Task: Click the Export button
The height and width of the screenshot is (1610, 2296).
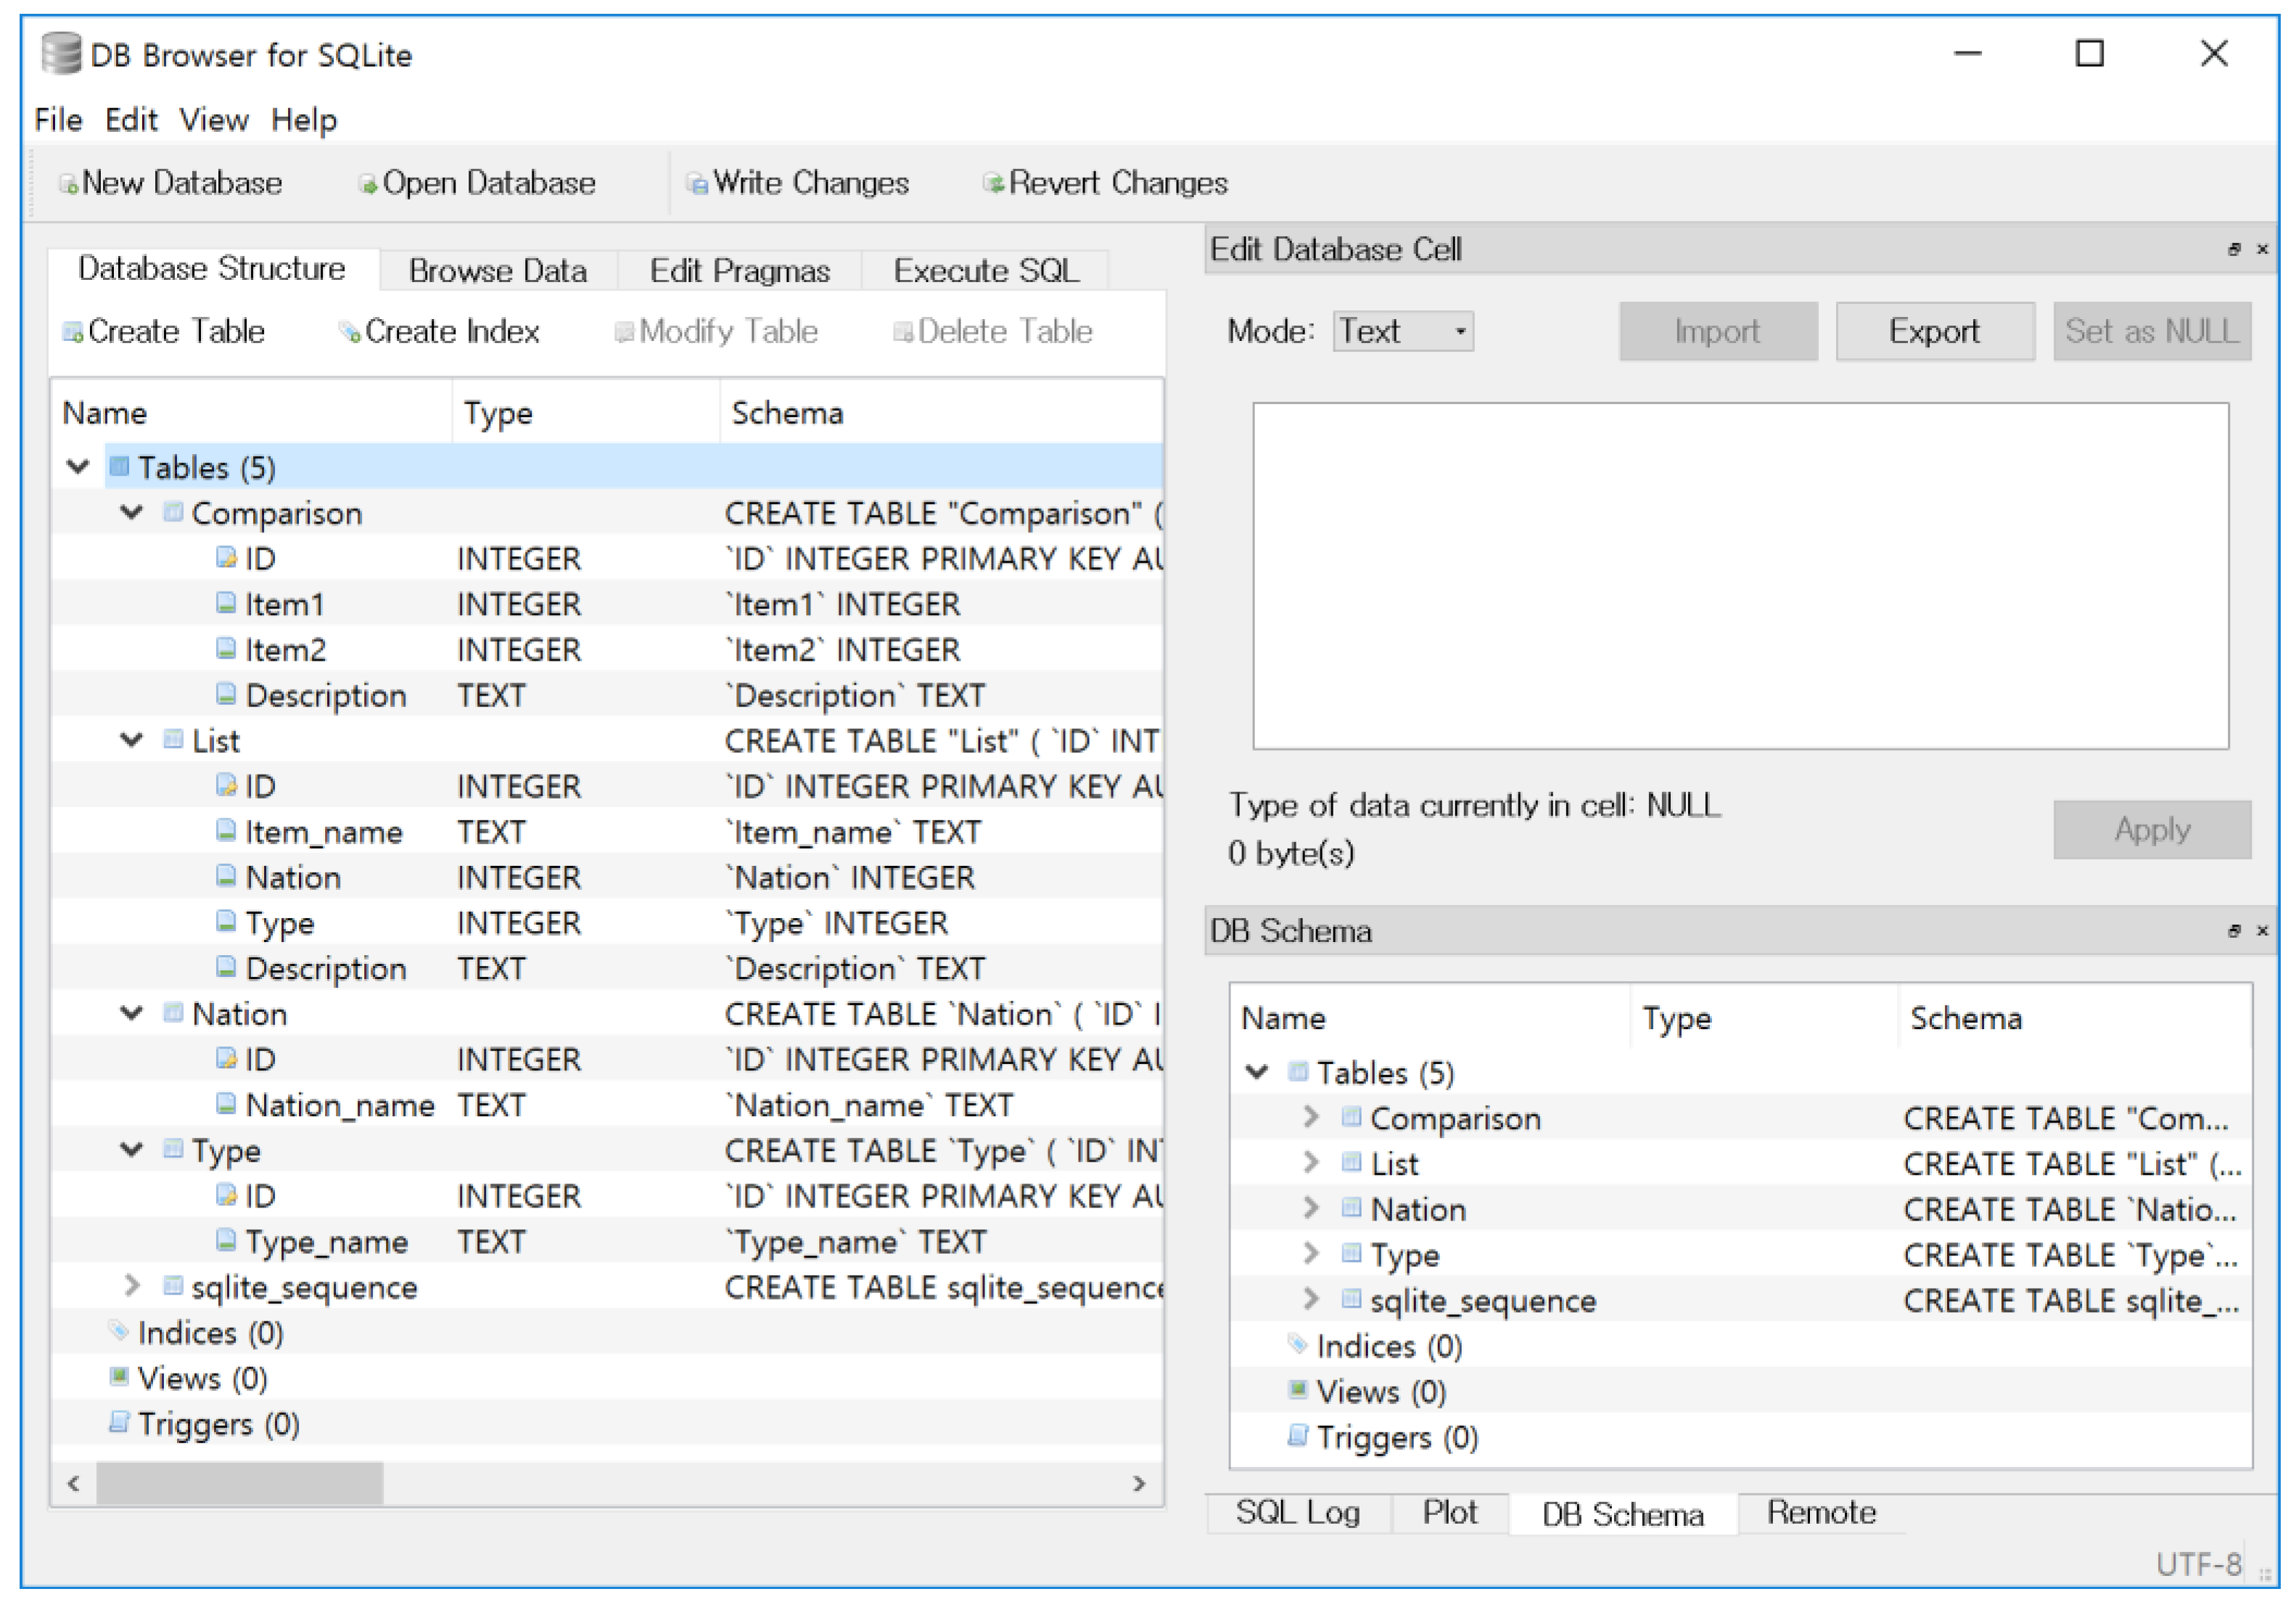Action: point(1936,332)
